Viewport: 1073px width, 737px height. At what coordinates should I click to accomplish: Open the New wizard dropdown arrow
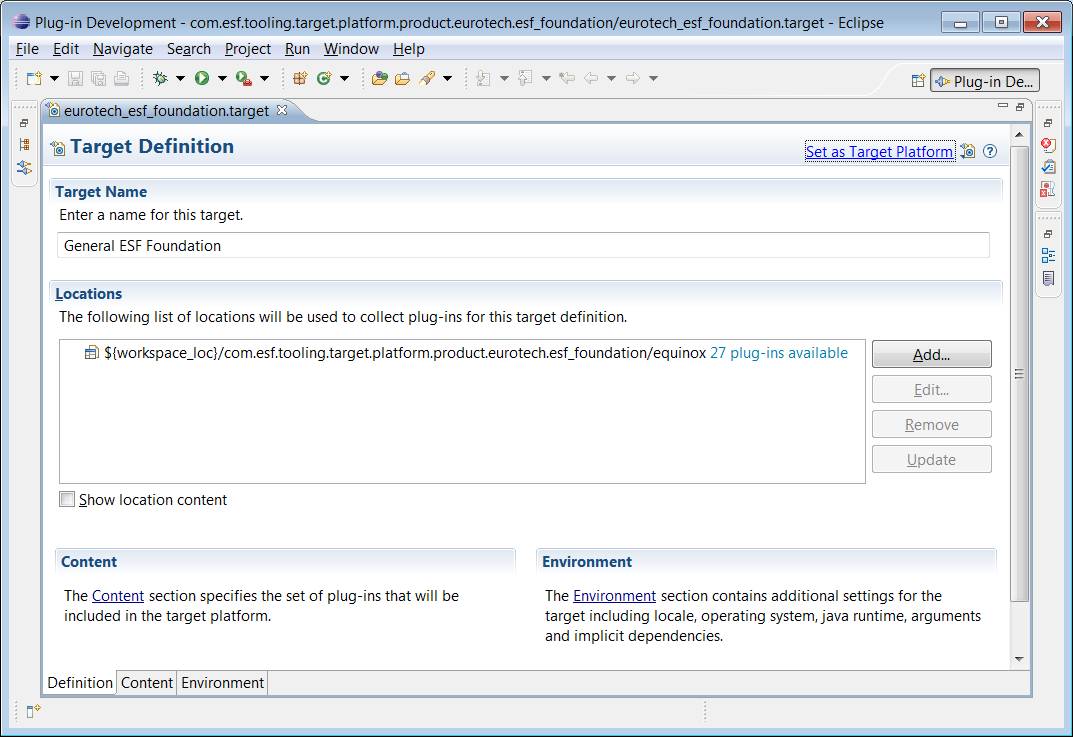(54, 79)
